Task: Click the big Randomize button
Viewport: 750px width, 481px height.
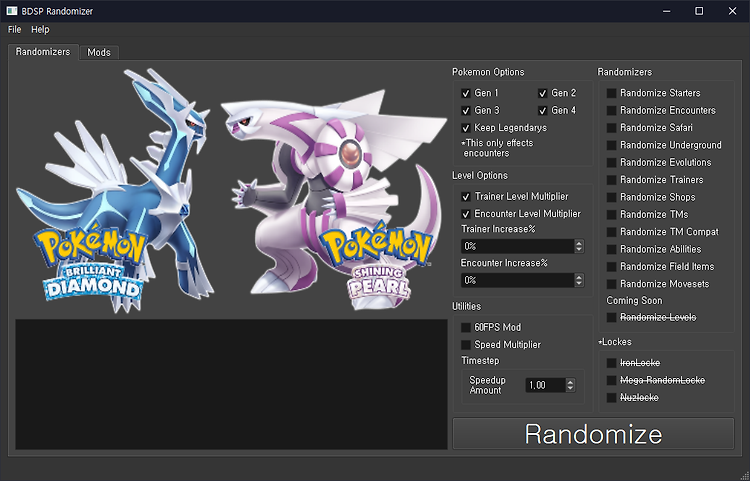Action: click(593, 434)
